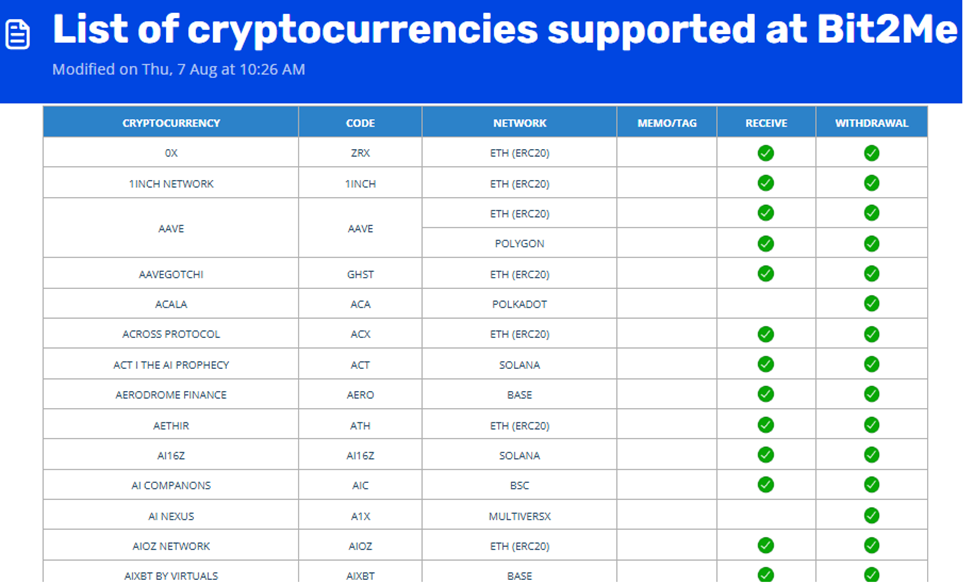974x583 pixels.
Task: Click the Aavegotchi Receive checkmark
Action: (766, 273)
